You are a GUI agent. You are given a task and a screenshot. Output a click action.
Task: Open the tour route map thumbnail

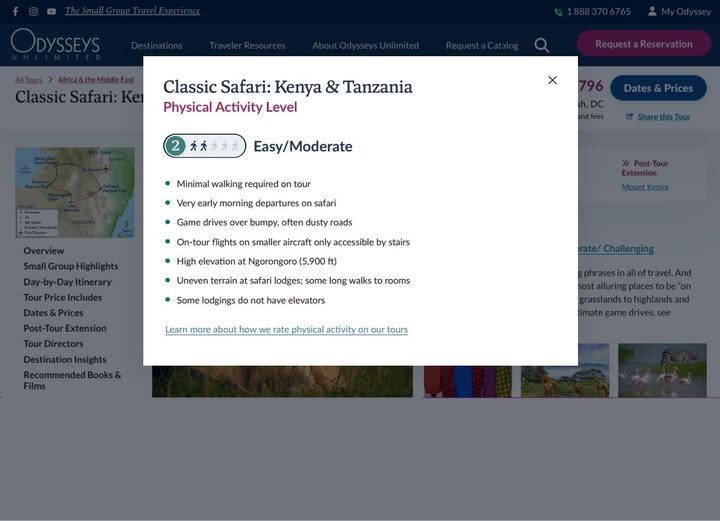pyautogui.click(x=75, y=192)
